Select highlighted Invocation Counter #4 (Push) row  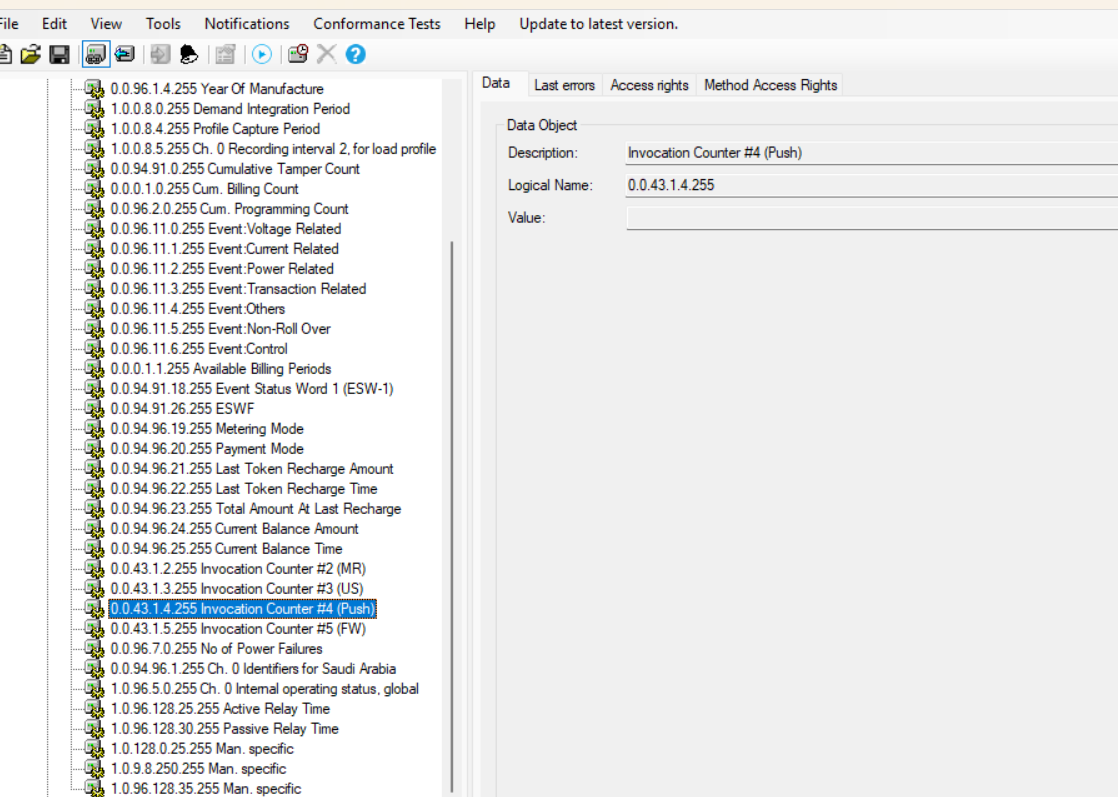tap(242, 609)
